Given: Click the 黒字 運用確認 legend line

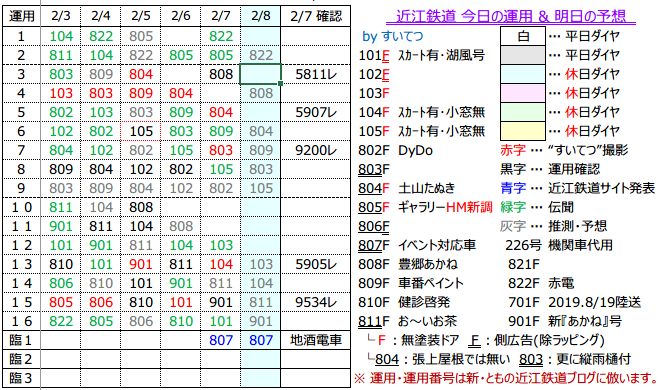Looking at the screenshot, I should (550, 169).
